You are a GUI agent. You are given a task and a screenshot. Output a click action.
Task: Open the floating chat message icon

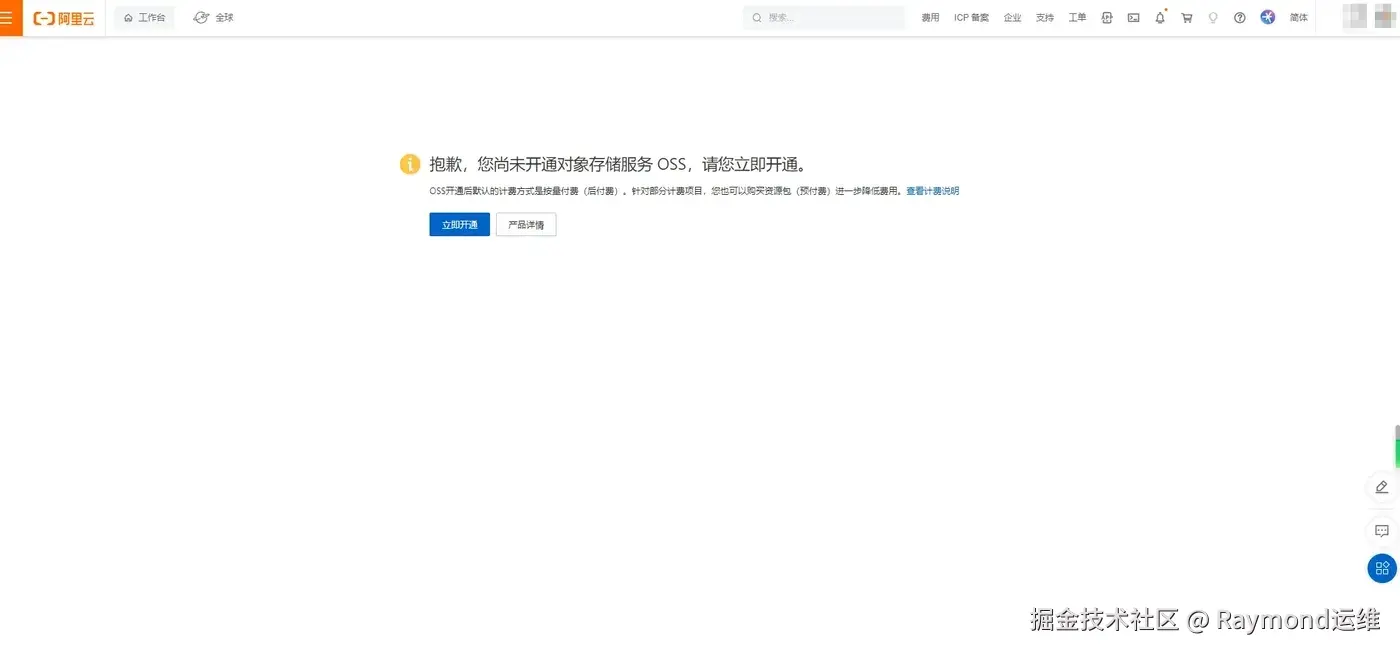pyautogui.click(x=1382, y=530)
